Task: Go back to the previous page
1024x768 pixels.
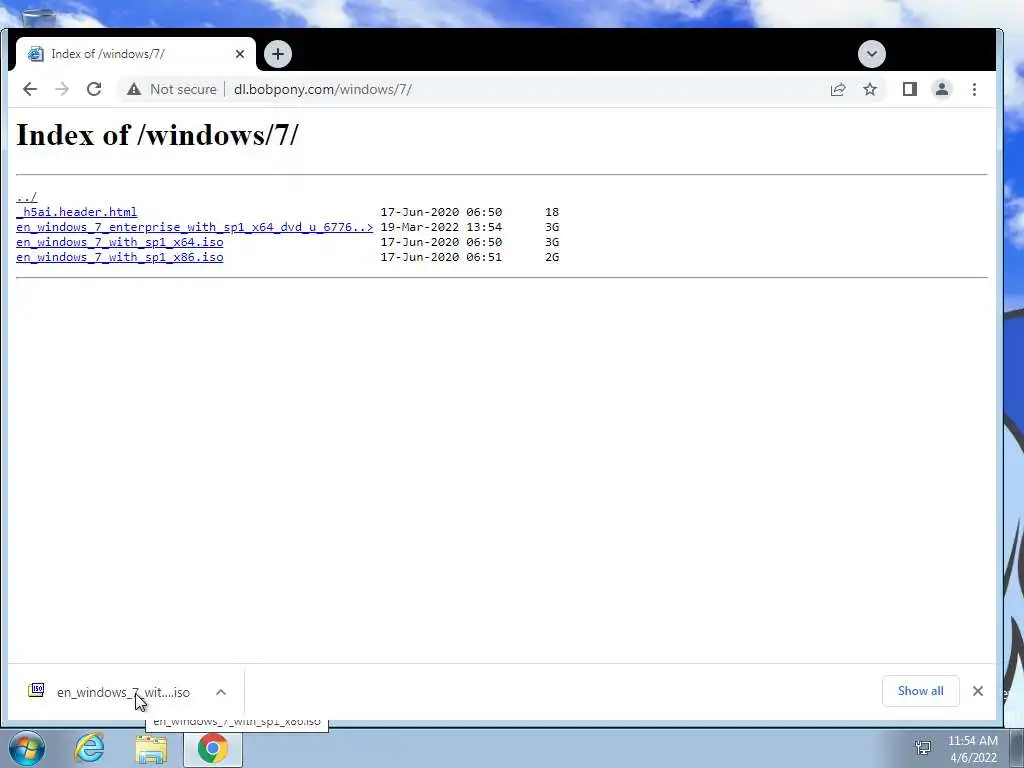Action: coord(30,89)
